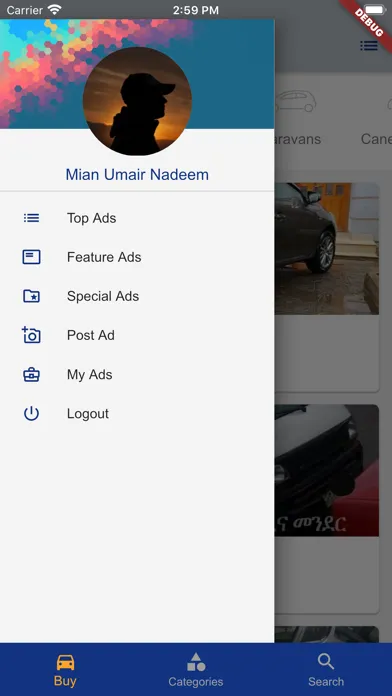Select Logout from drawer menu

pyautogui.click(x=137, y=414)
